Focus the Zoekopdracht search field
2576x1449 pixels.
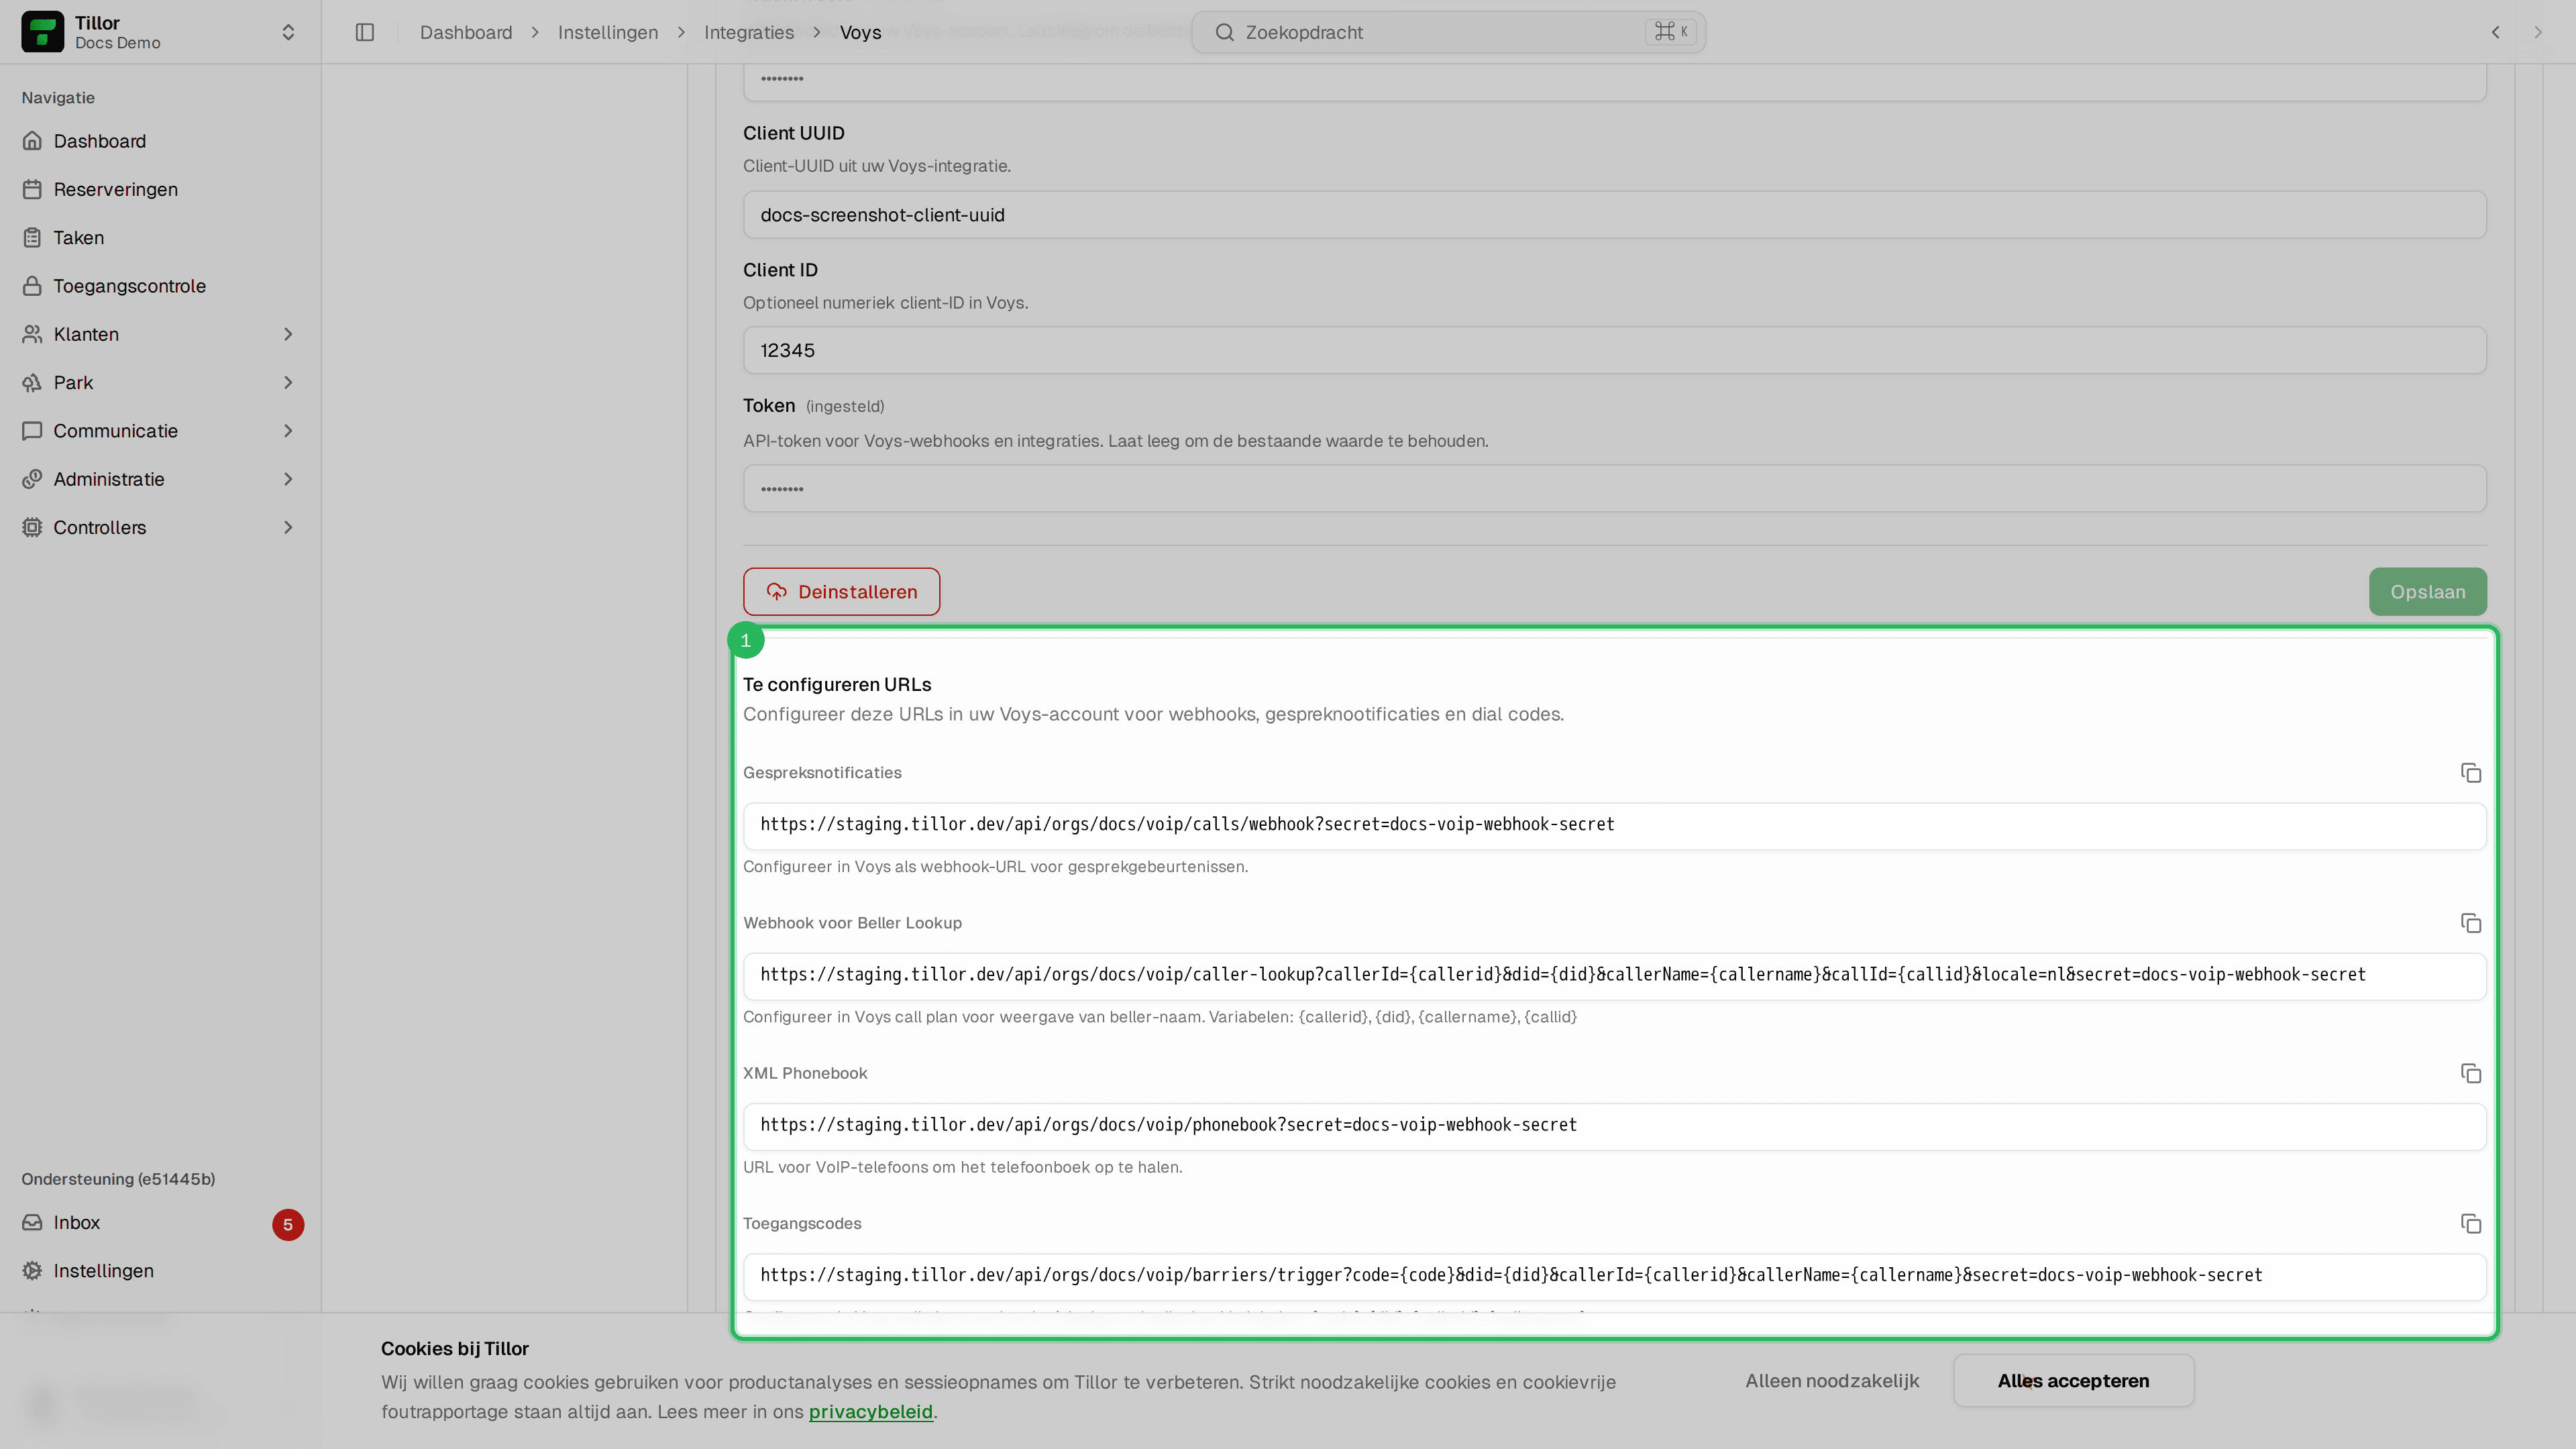[x=1448, y=32]
